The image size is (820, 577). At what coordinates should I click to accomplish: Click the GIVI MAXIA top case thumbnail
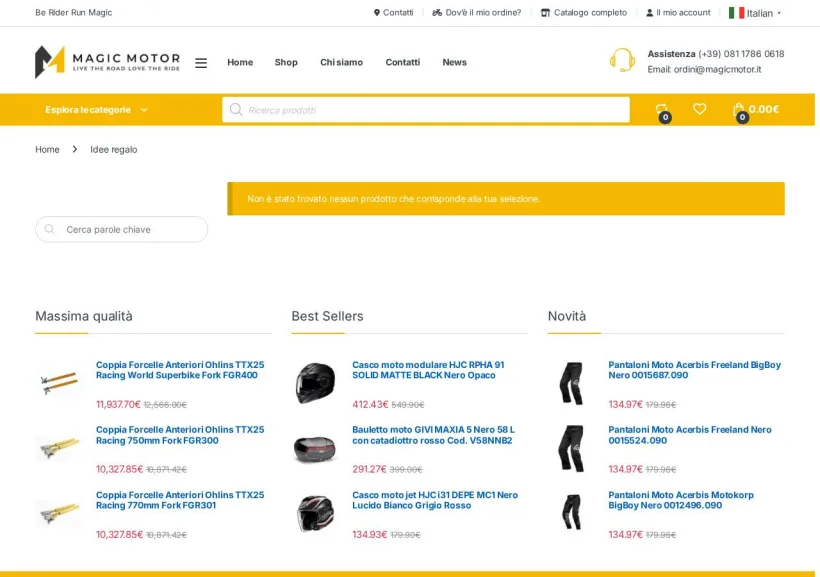point(315,448)
